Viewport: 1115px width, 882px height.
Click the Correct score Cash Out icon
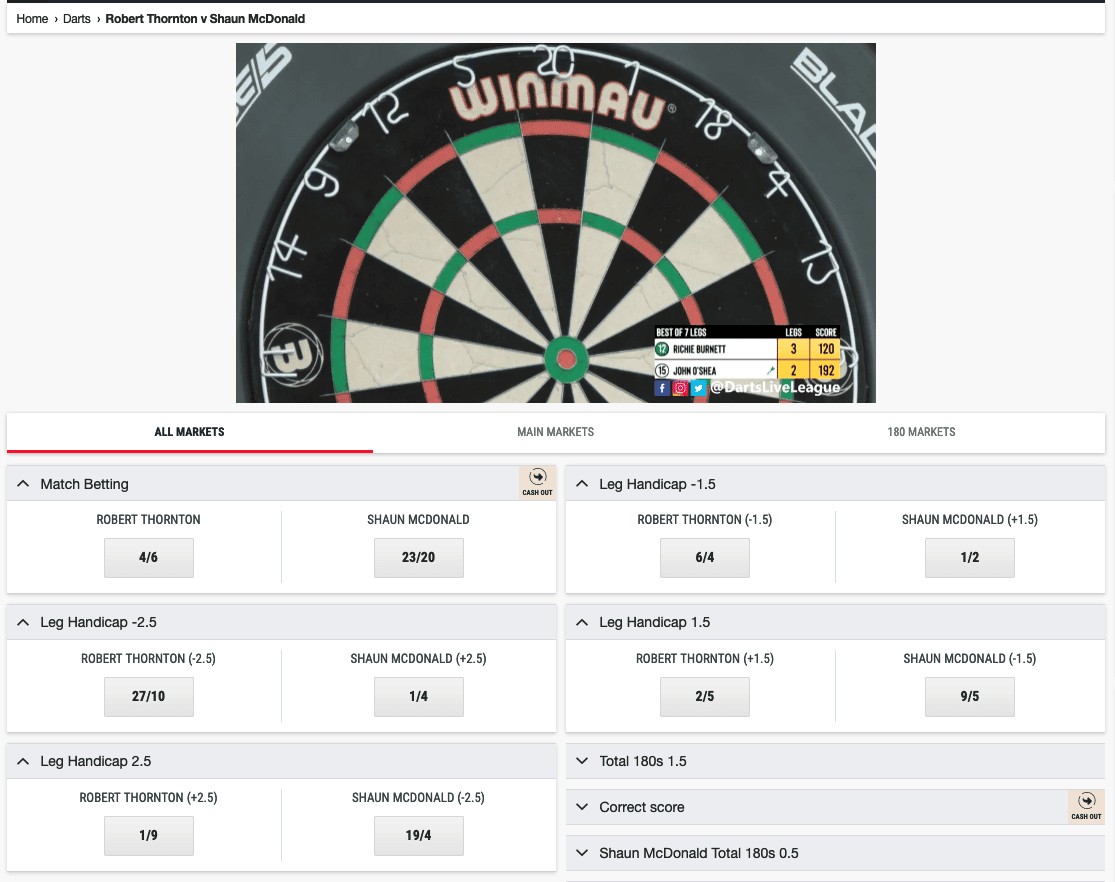point(1086,807)
